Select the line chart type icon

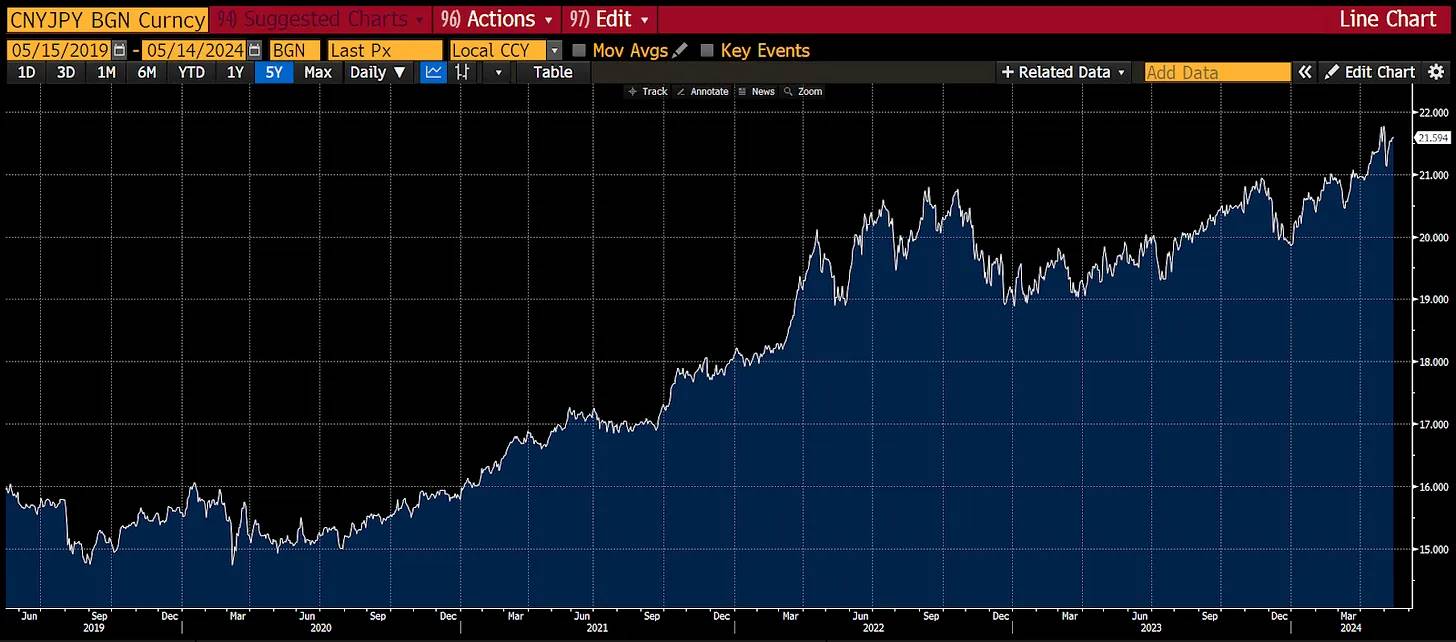click(433, 72)
